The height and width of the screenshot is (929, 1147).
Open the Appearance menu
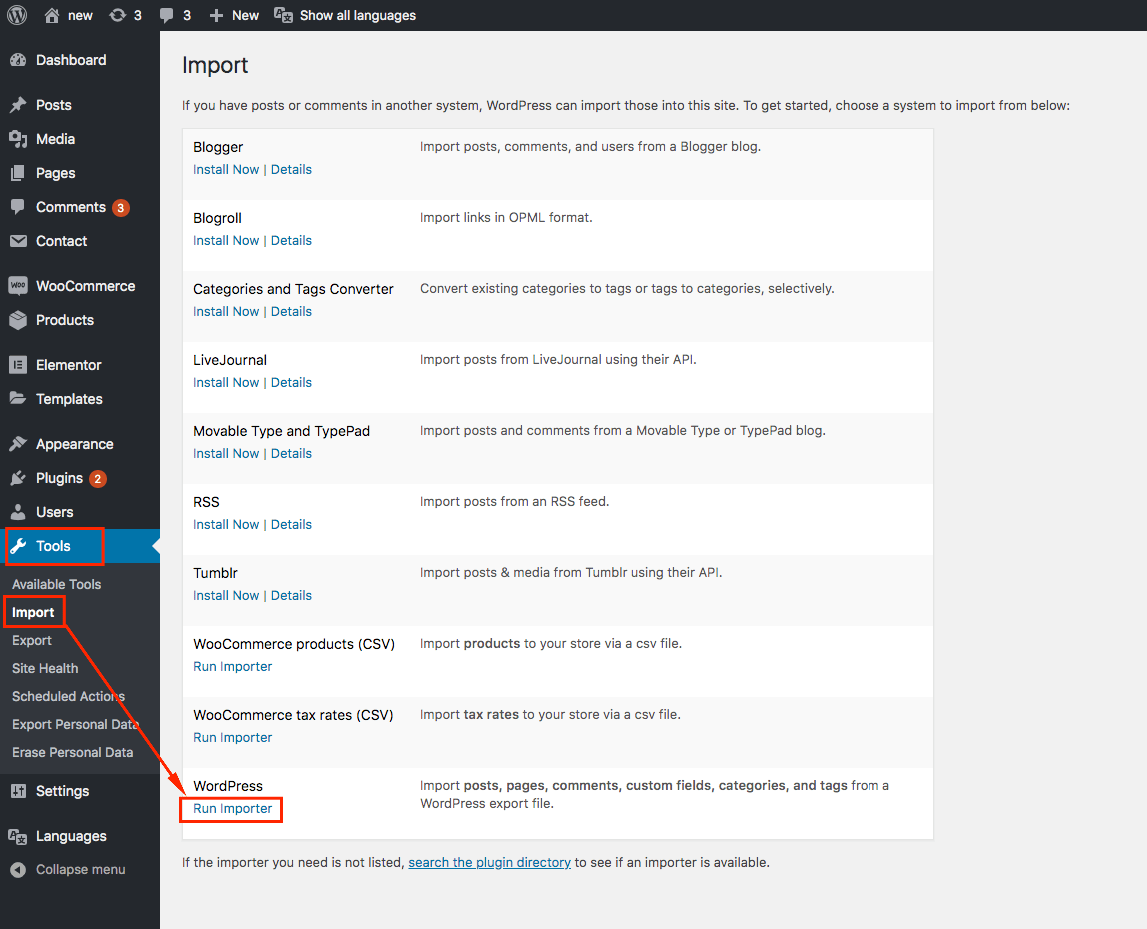(74, 444)
